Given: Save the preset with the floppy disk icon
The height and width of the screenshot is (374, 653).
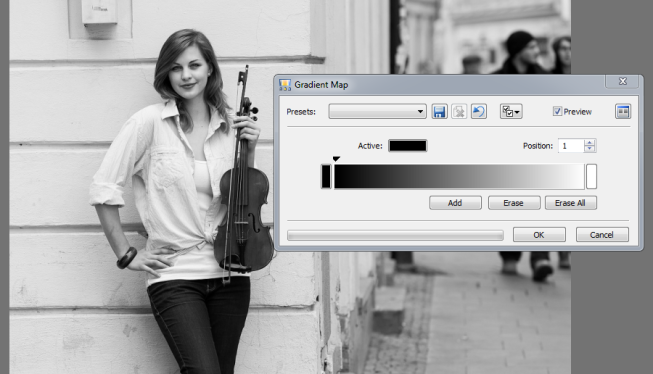Looking at the screenshot, I should pyautogui.click(x=439, y=112).
